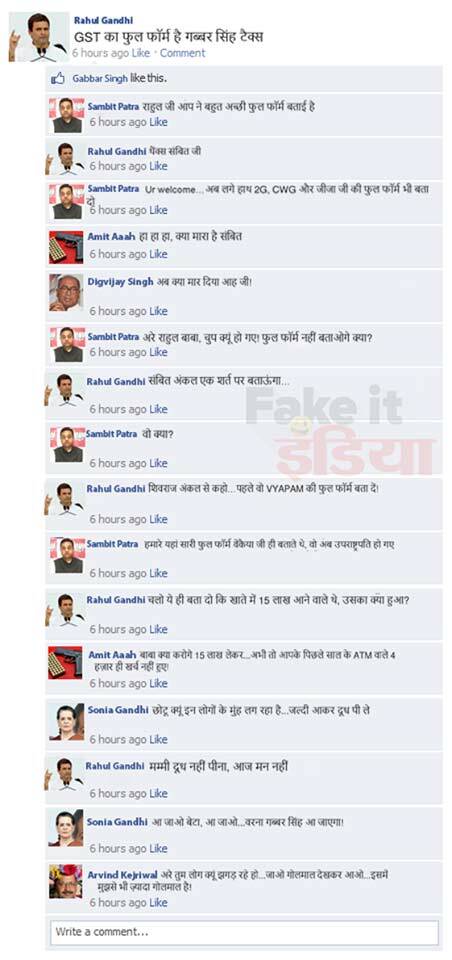Like Sambit Patra's first comment

coord(158,122)
